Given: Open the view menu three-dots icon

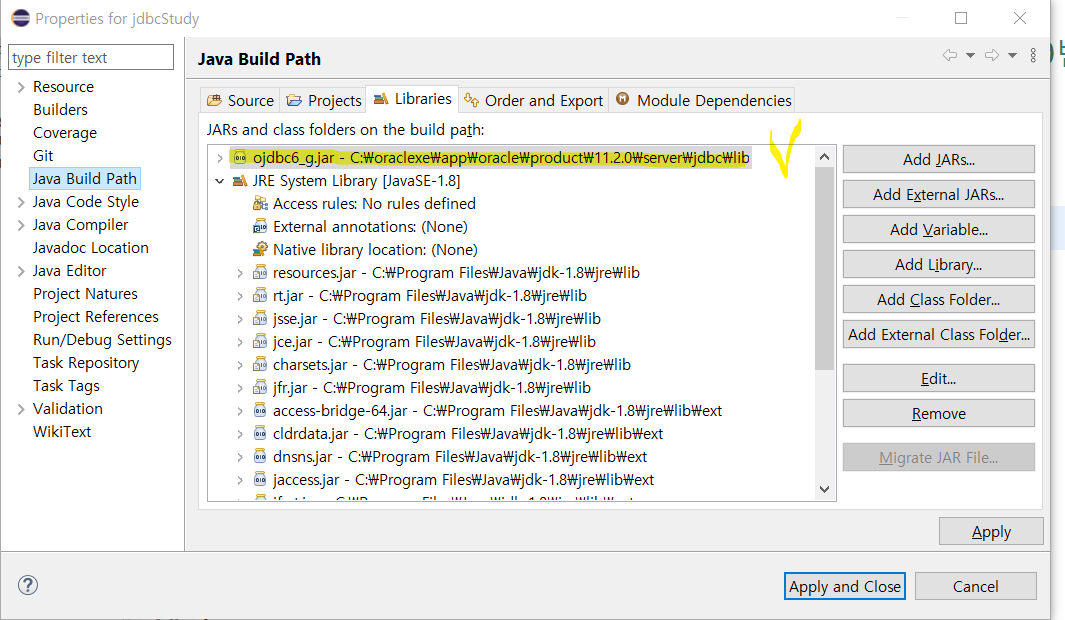Looking at the screenshot, I should pos(1033,56).
